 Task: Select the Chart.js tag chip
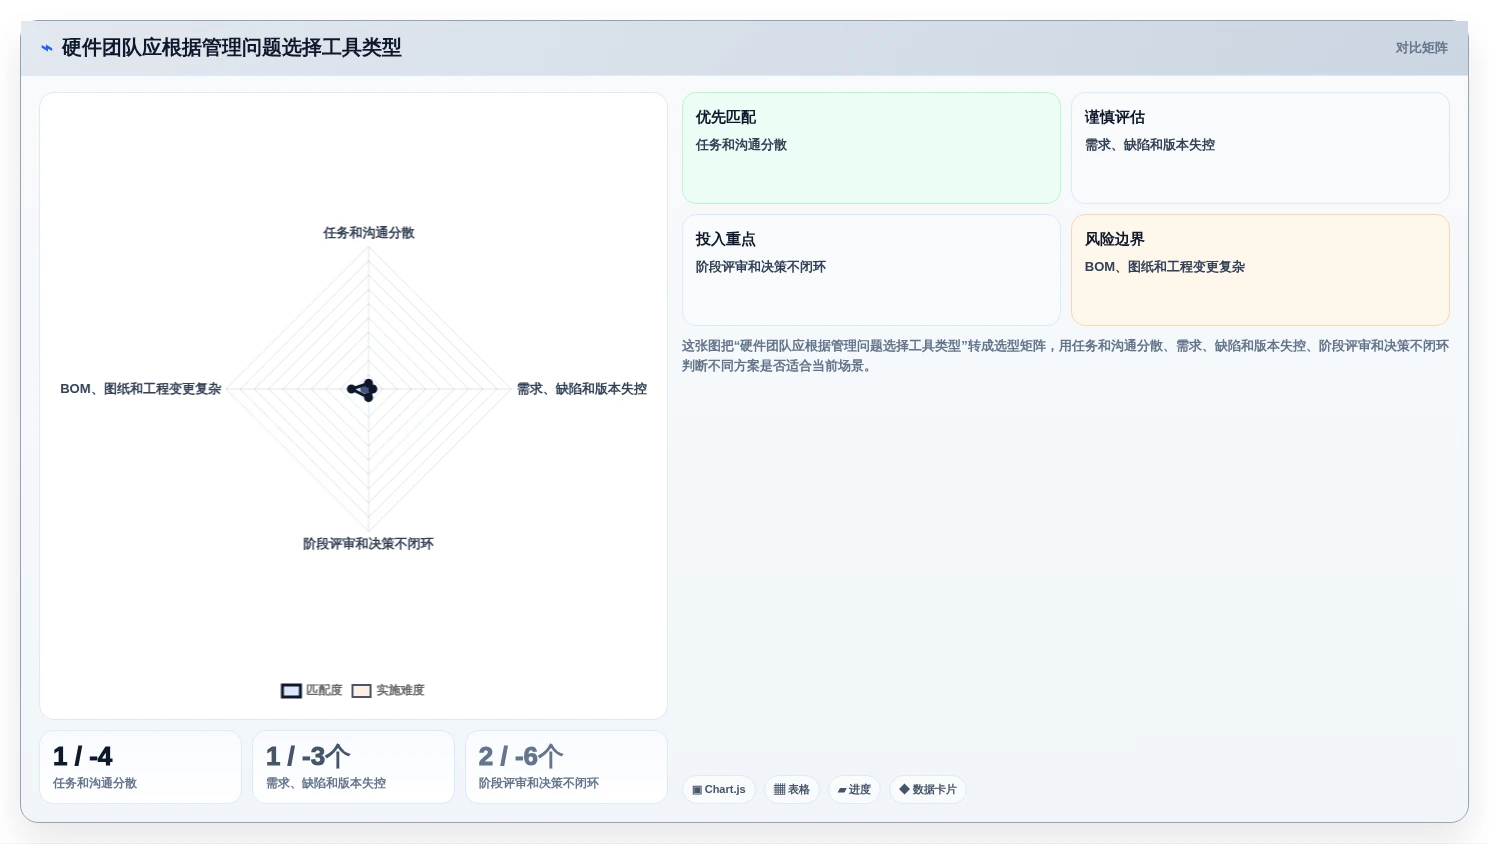[719, 789]
